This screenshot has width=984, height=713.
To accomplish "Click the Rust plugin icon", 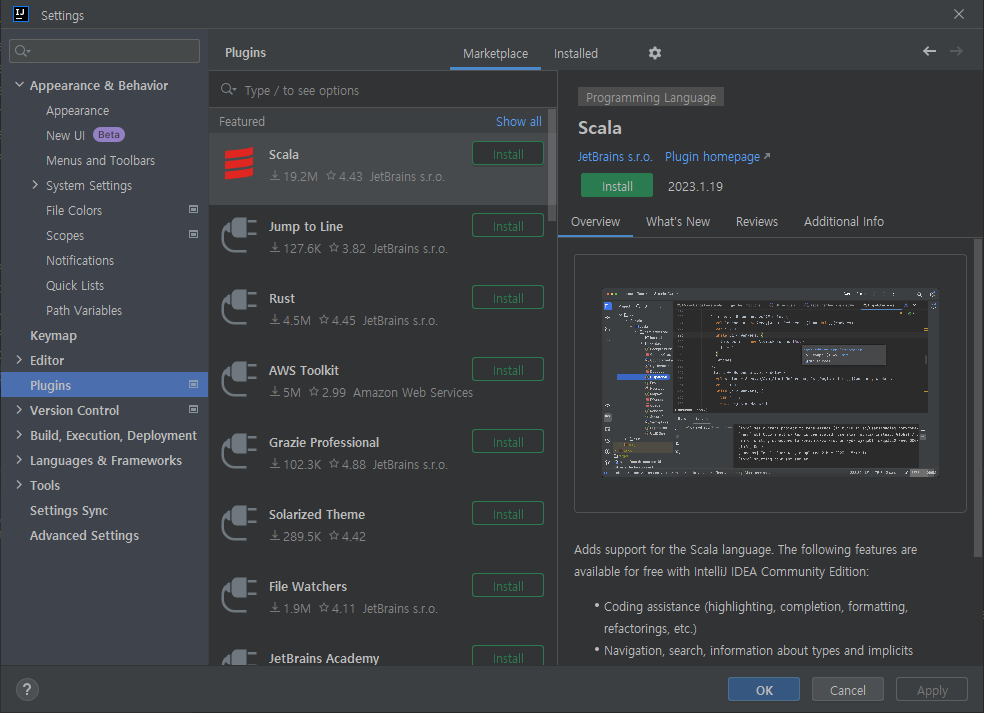I will pos(239,308).
